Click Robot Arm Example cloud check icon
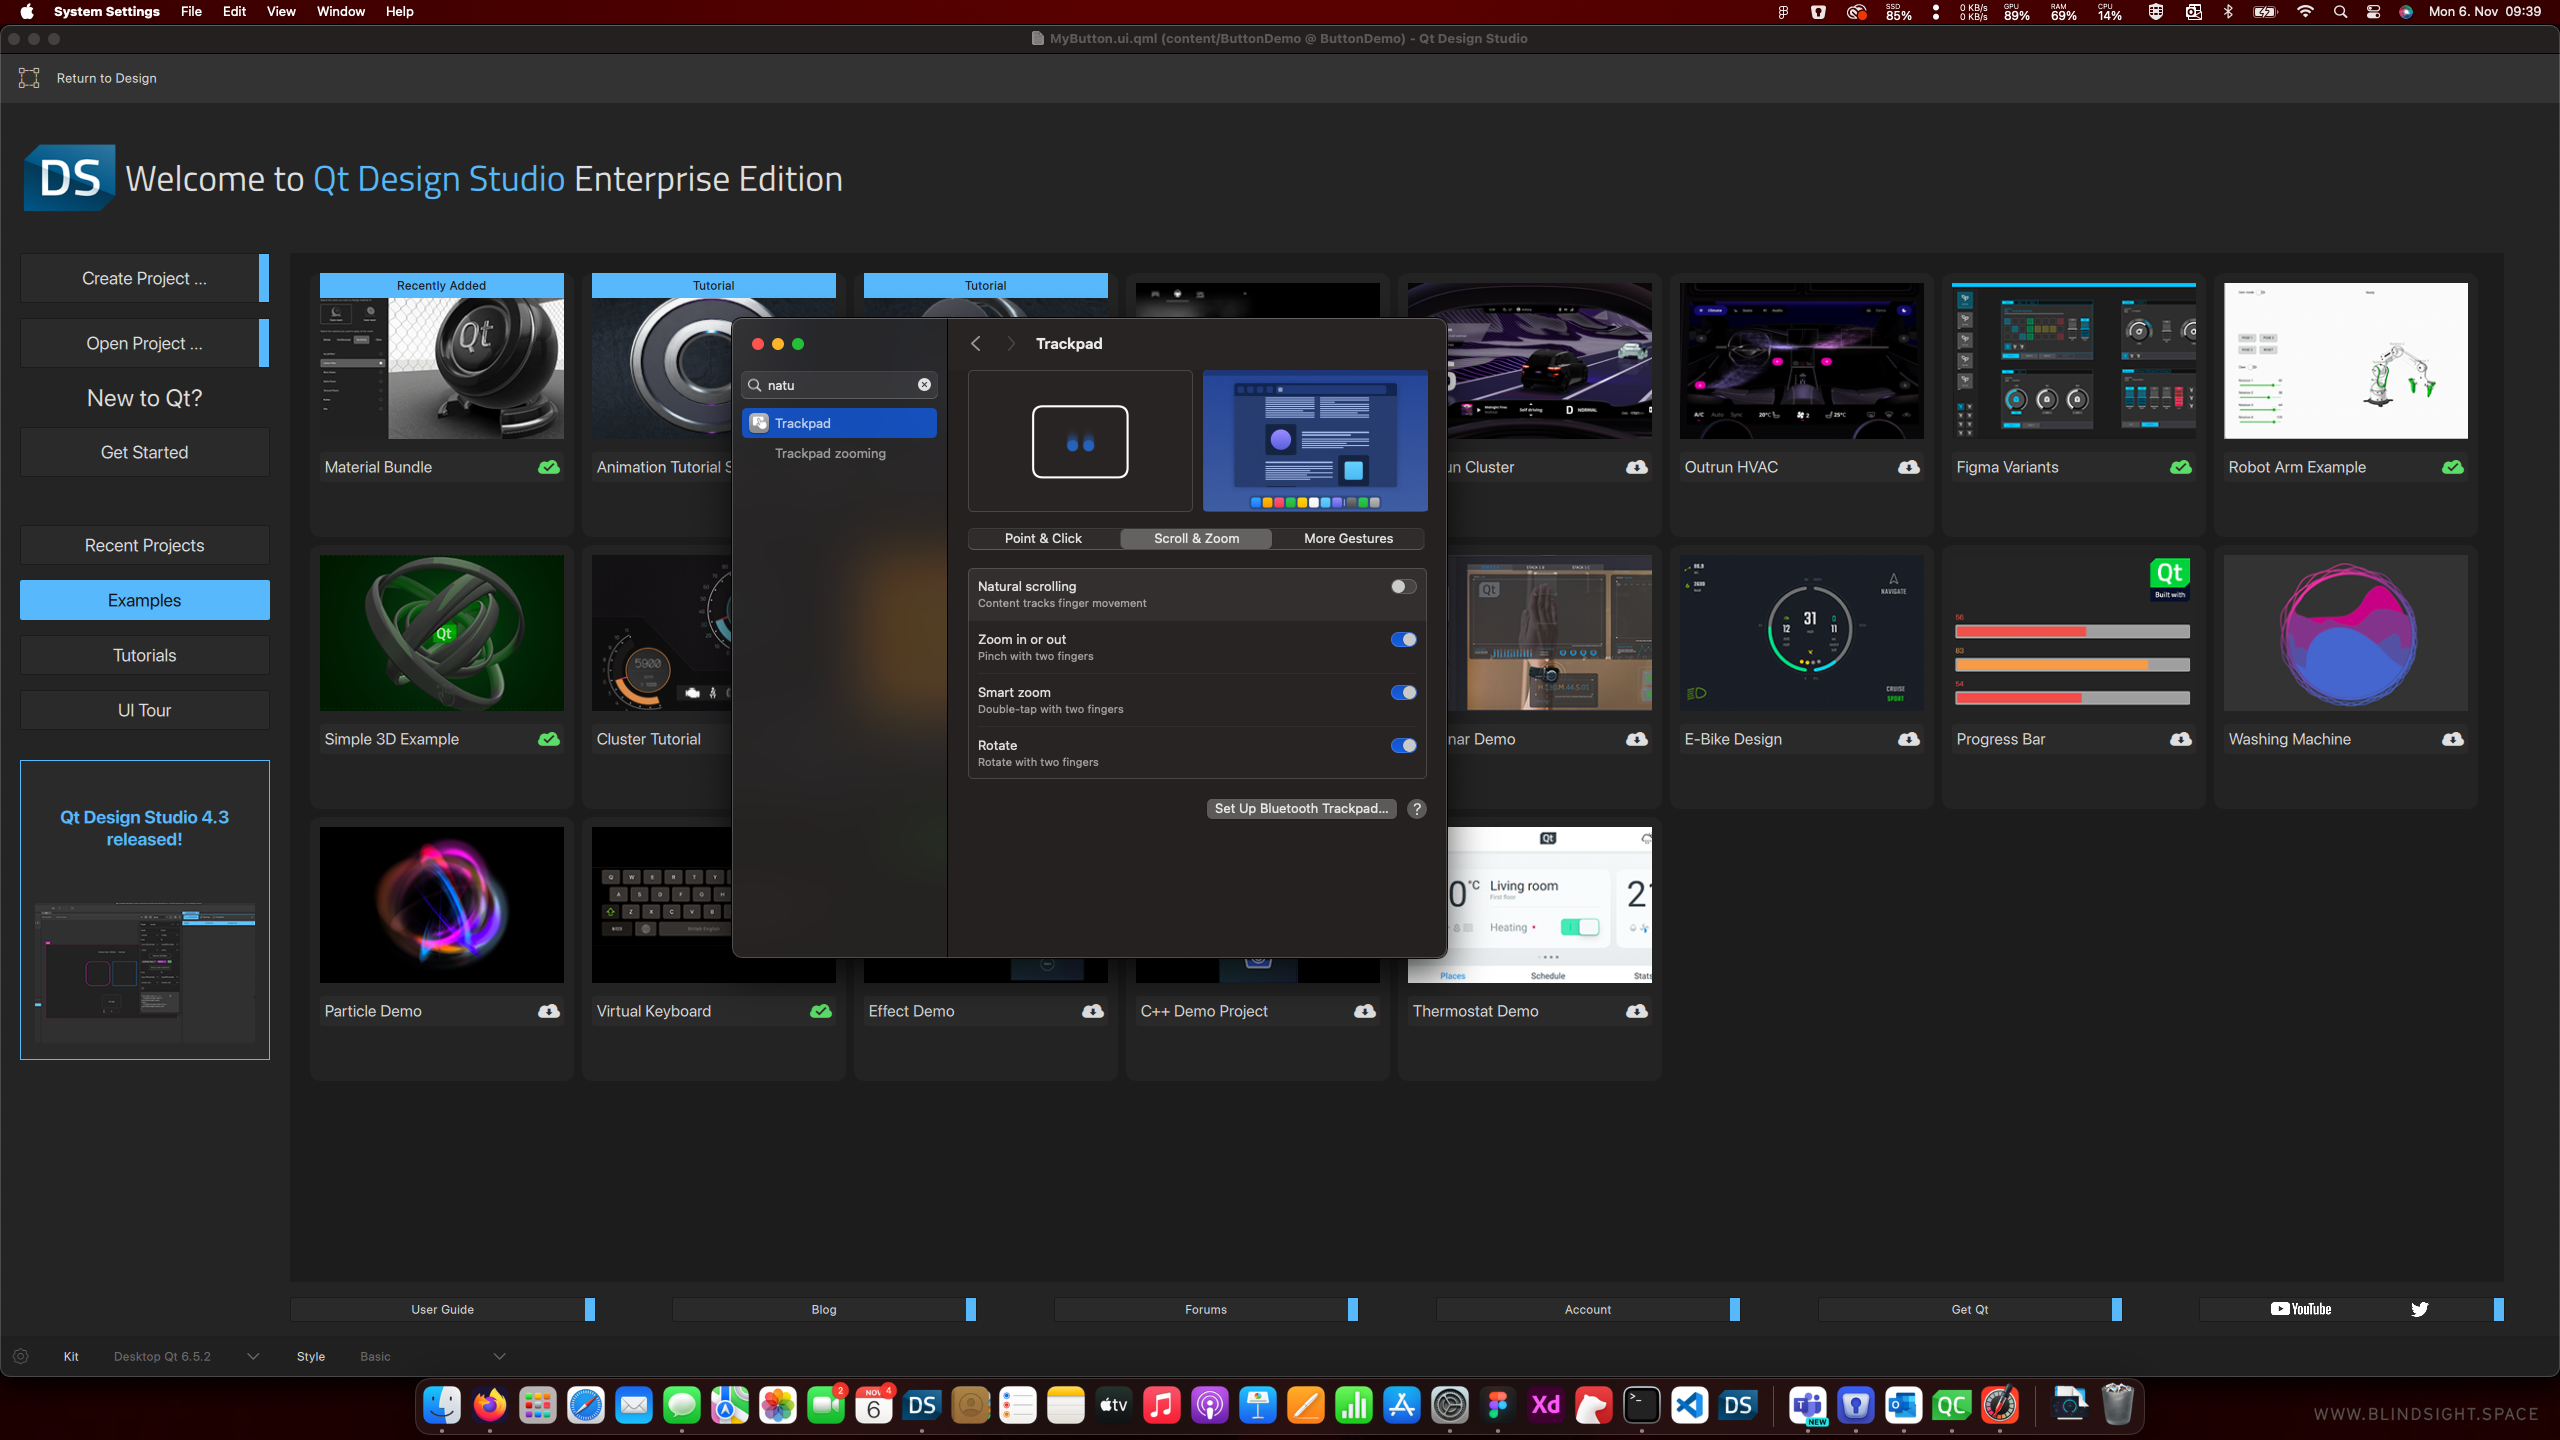 click(x=2453, y=467)
